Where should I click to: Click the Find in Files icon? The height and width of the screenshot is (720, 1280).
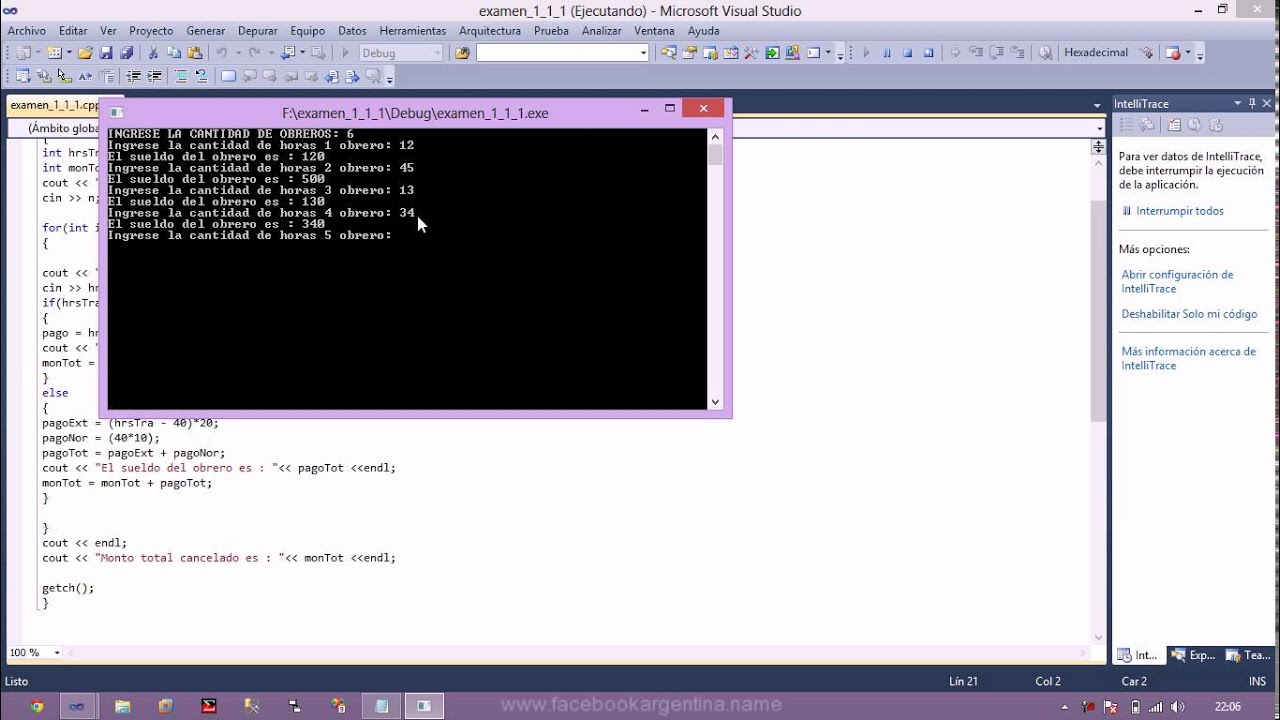point(462,53)
